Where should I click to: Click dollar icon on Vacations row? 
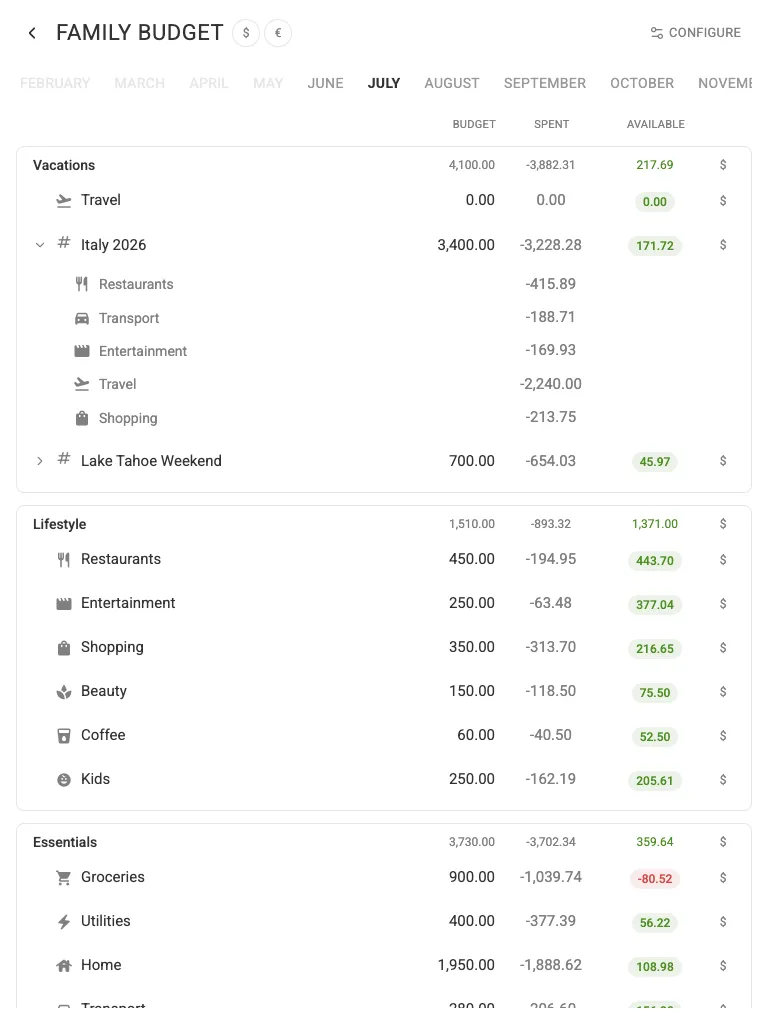click(x=723, y=165)
